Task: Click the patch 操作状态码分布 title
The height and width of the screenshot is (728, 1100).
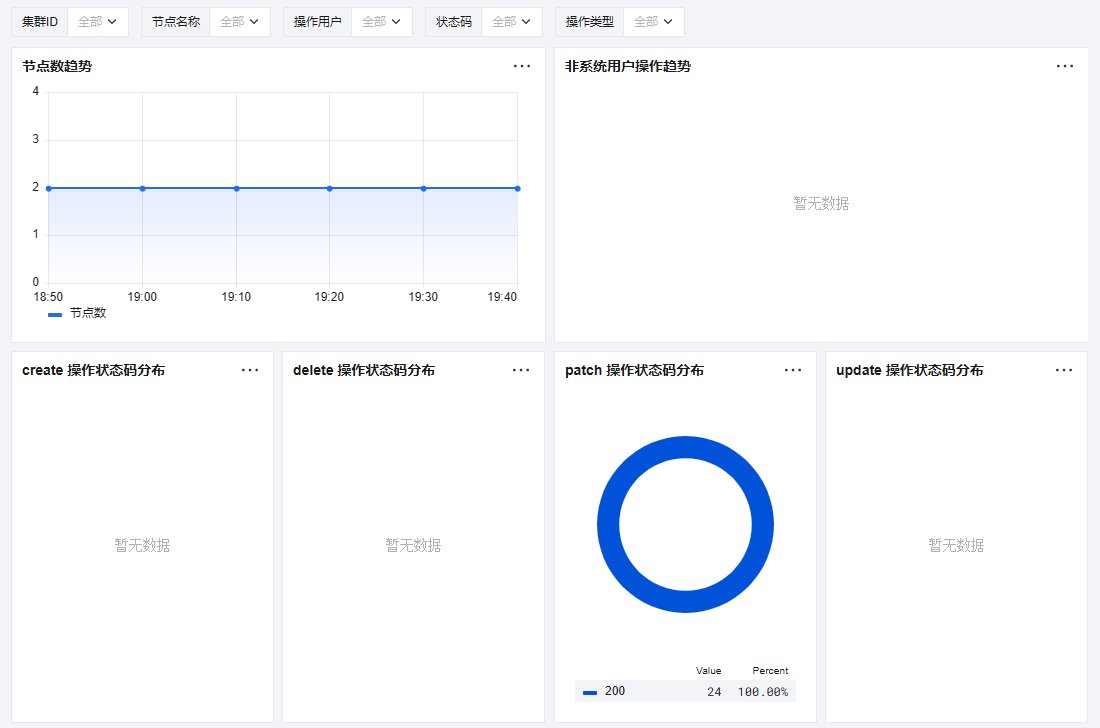Action: 634,370
